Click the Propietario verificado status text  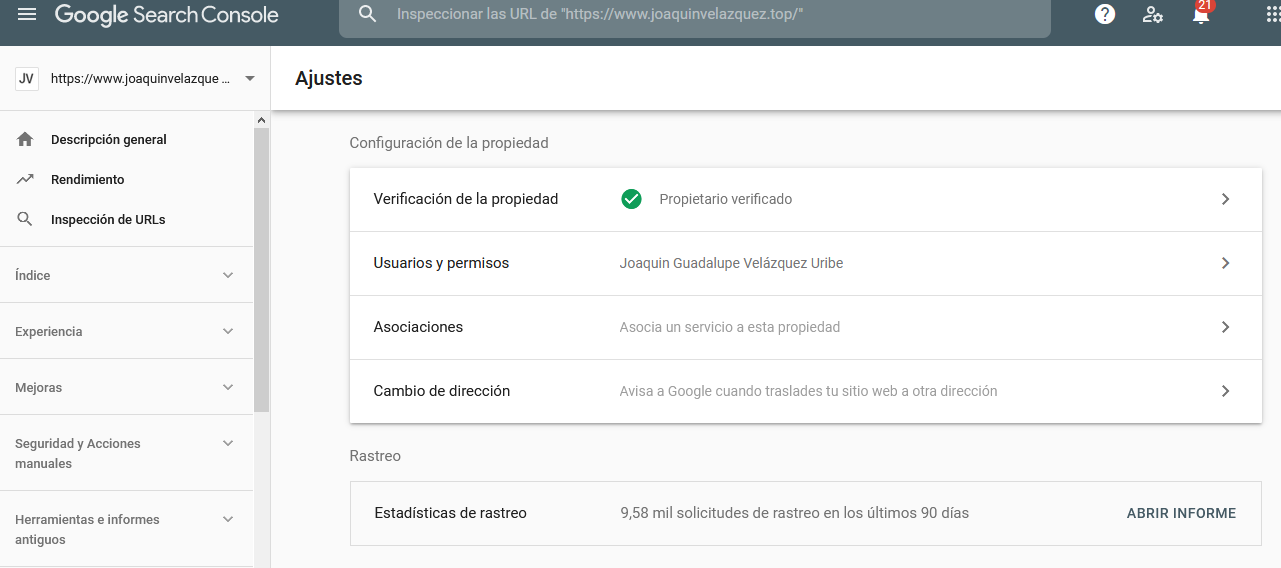[x=726, y=199]
